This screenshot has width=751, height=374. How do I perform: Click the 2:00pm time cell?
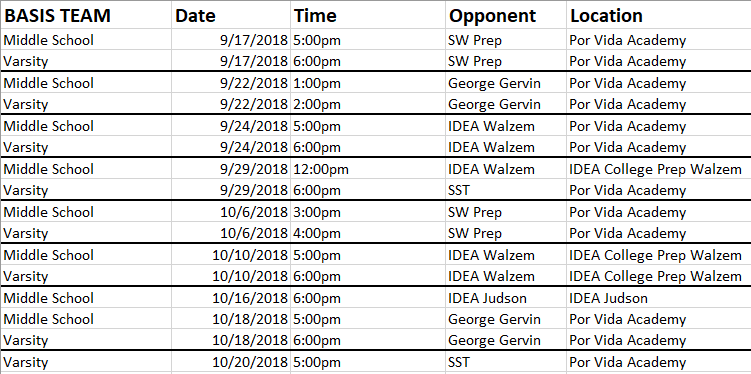tap(368, 104)
